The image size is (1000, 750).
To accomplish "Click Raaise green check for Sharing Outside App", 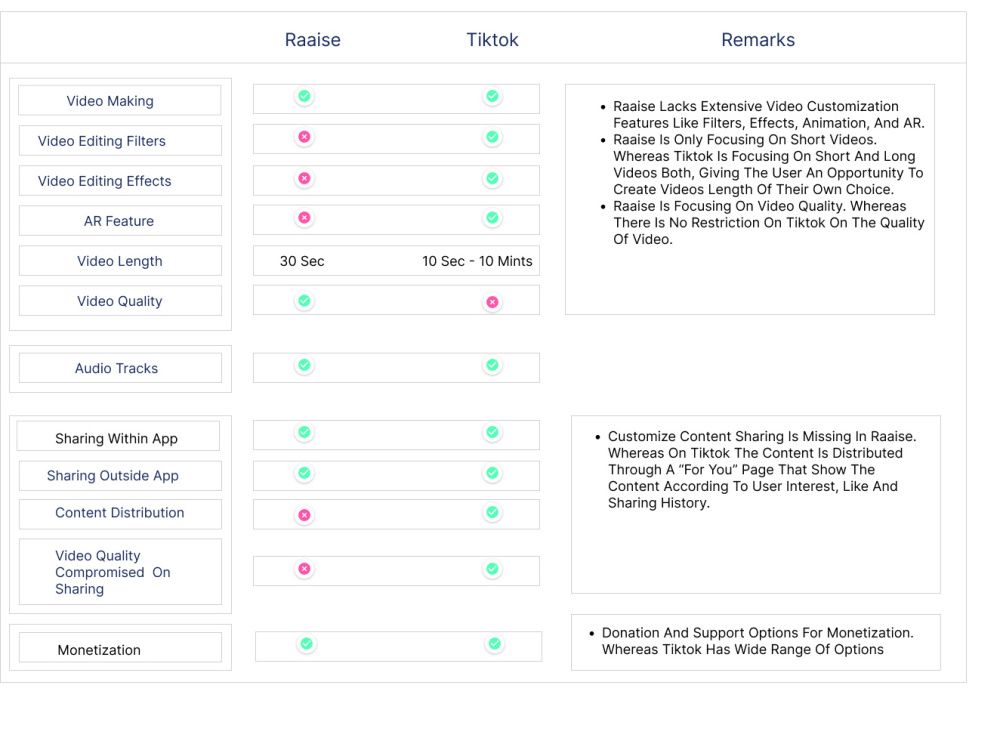I will (x=305, y=473).
